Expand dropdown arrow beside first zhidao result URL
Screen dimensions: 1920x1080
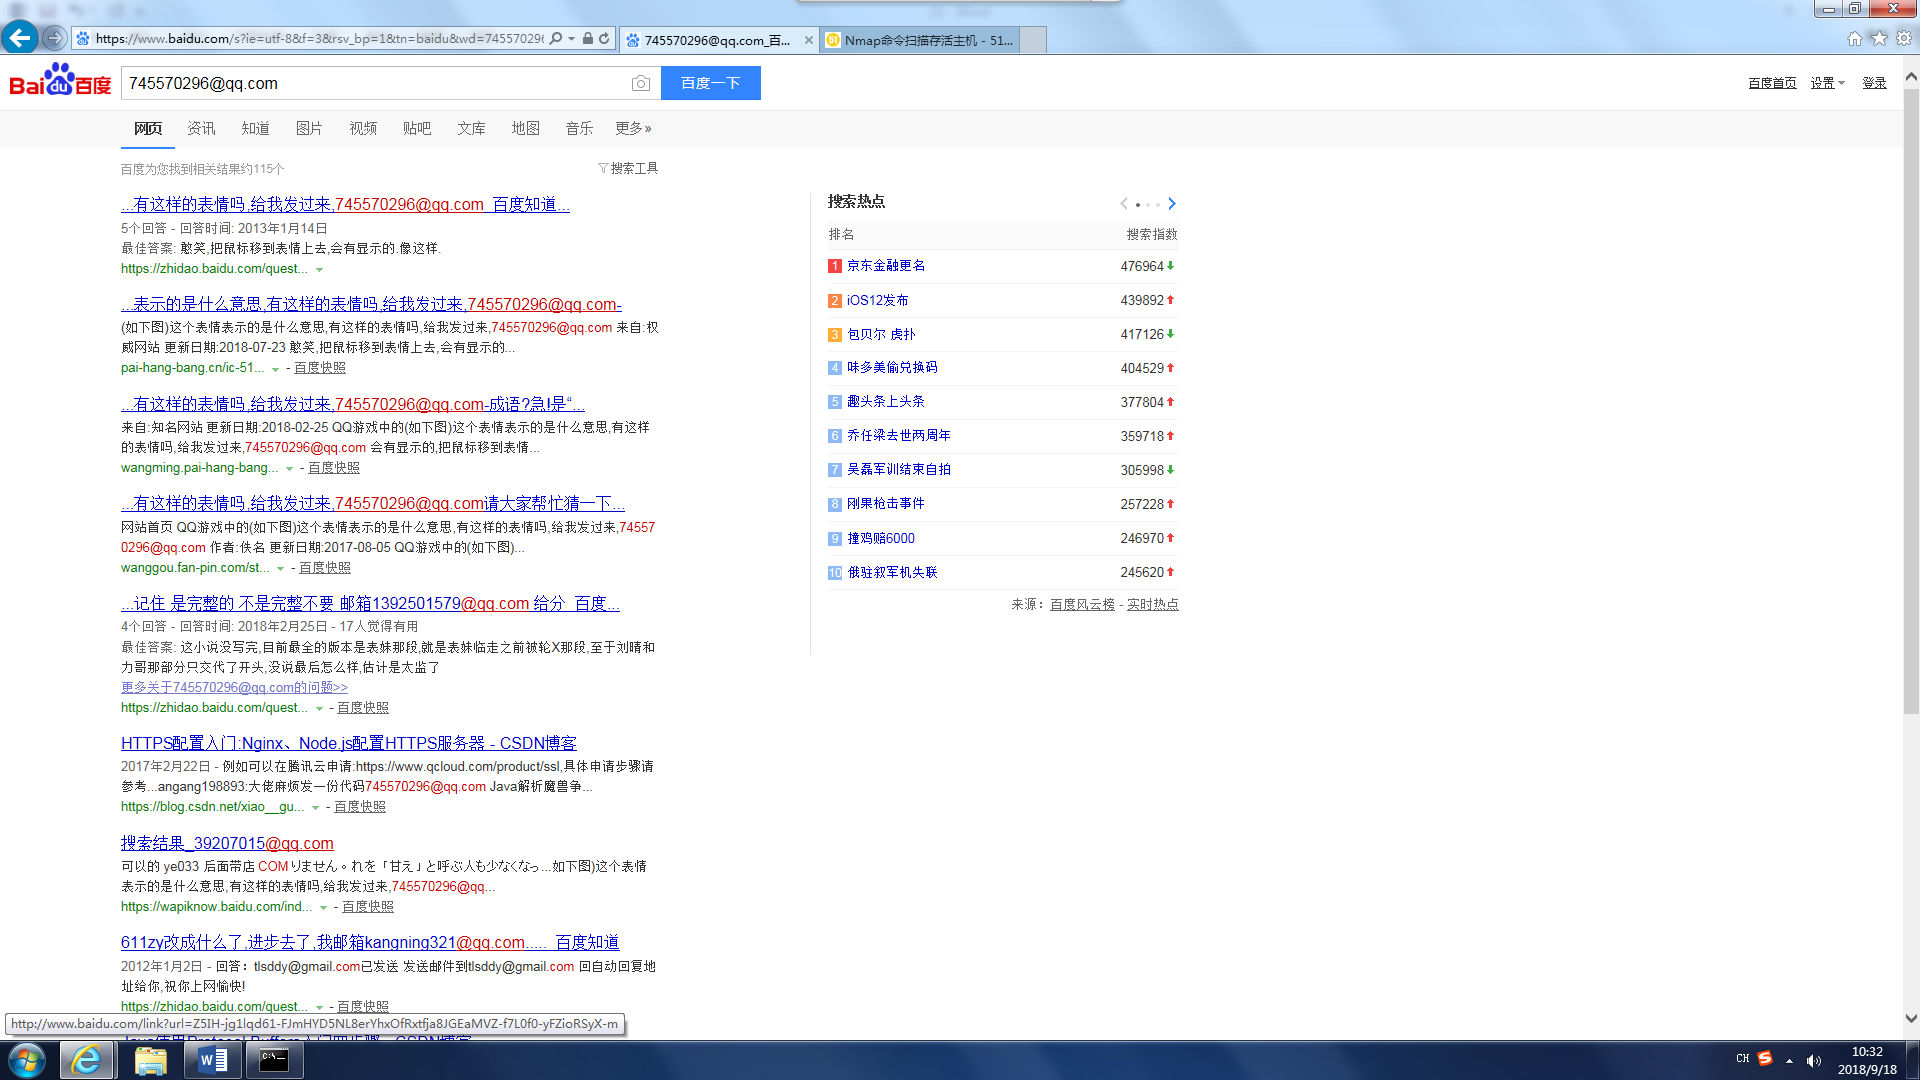pyautogui.click(x=320, y=270)
